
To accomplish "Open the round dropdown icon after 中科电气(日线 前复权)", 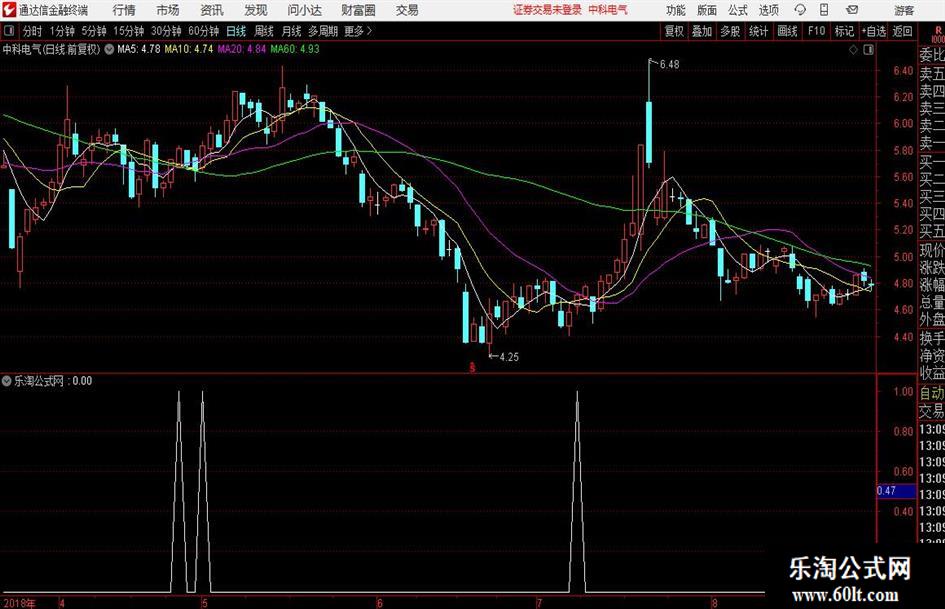I will (x=109, y=49).
